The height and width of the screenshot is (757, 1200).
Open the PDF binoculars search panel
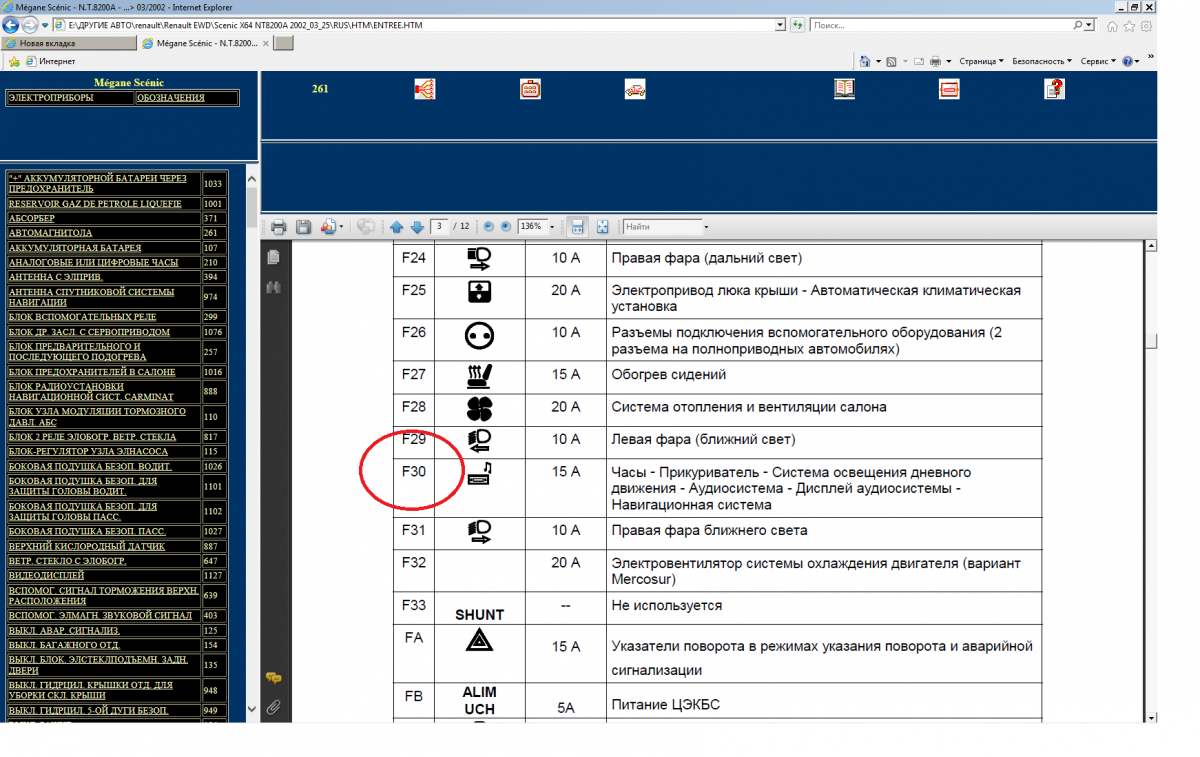273,287
